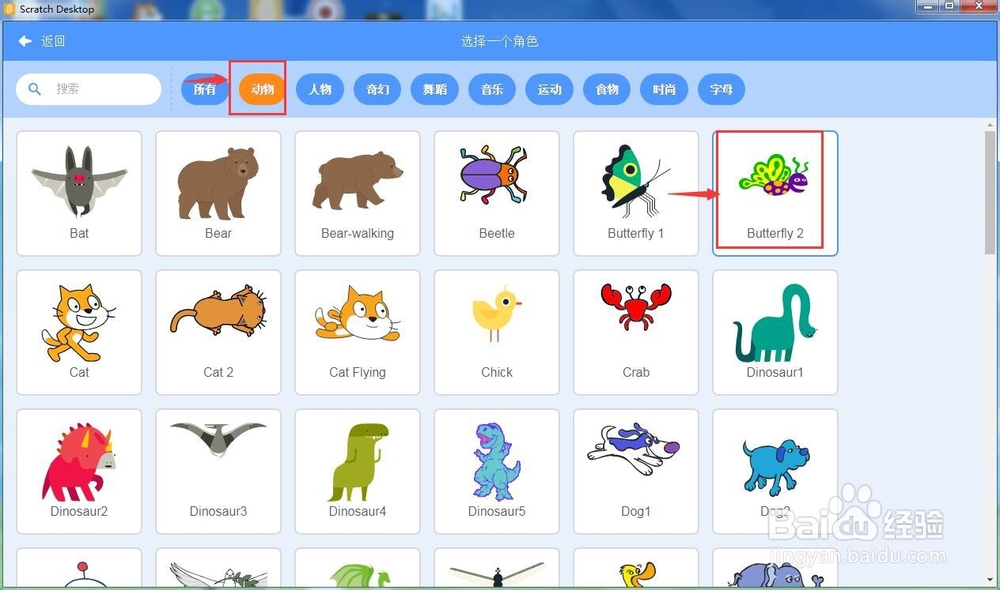Pick the Butterfly 2 sprite
Screen dimensions: 1000x590
[775, 193]
